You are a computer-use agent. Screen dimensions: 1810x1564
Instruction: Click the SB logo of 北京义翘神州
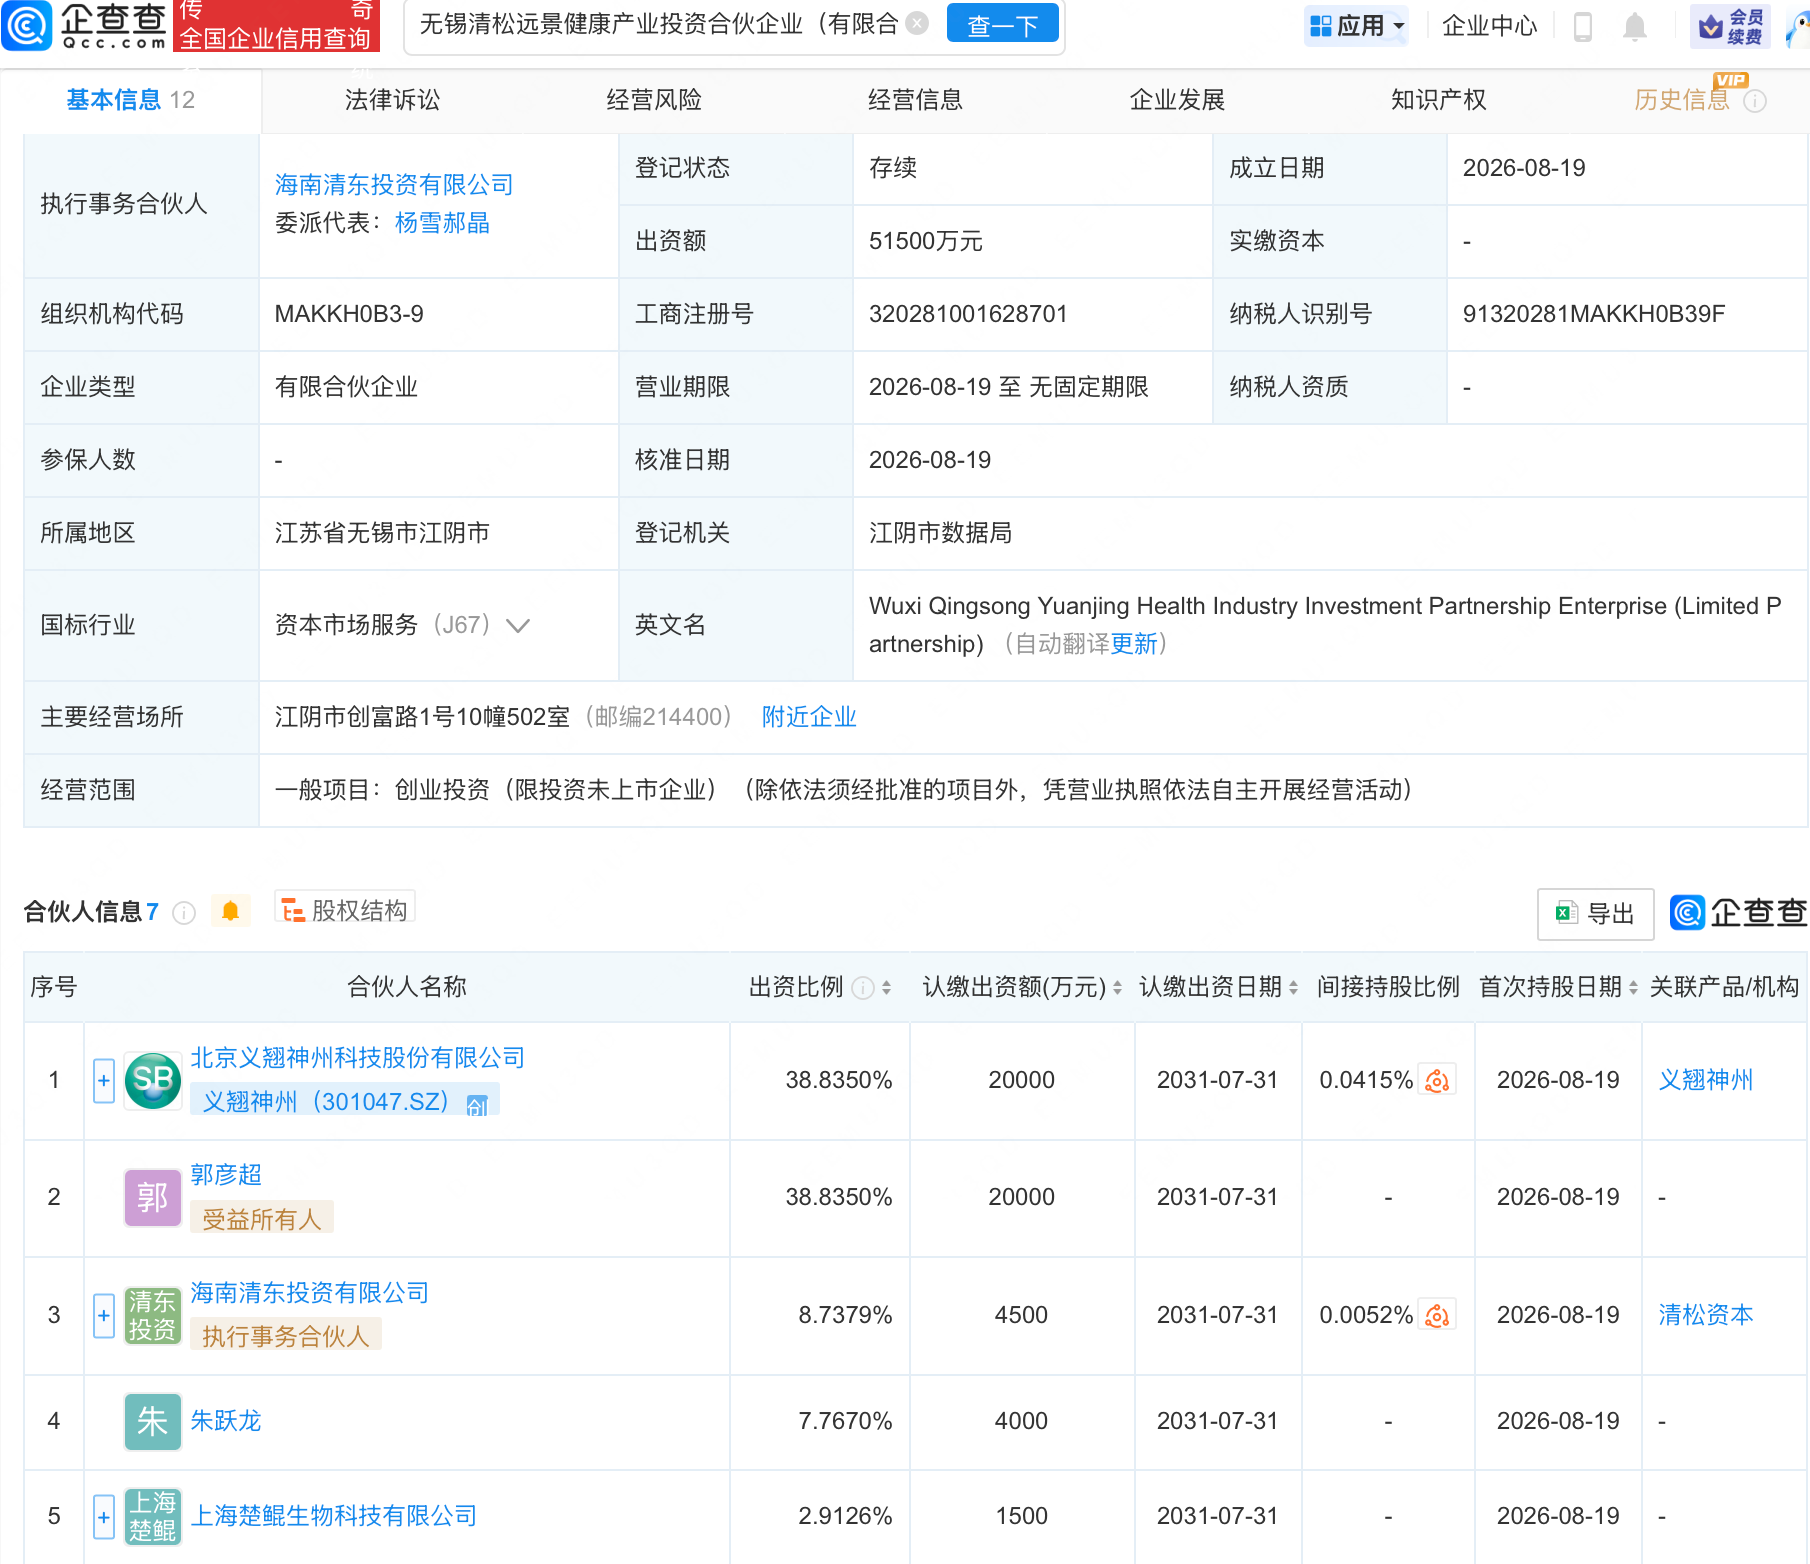click(x=153, y=1081)
